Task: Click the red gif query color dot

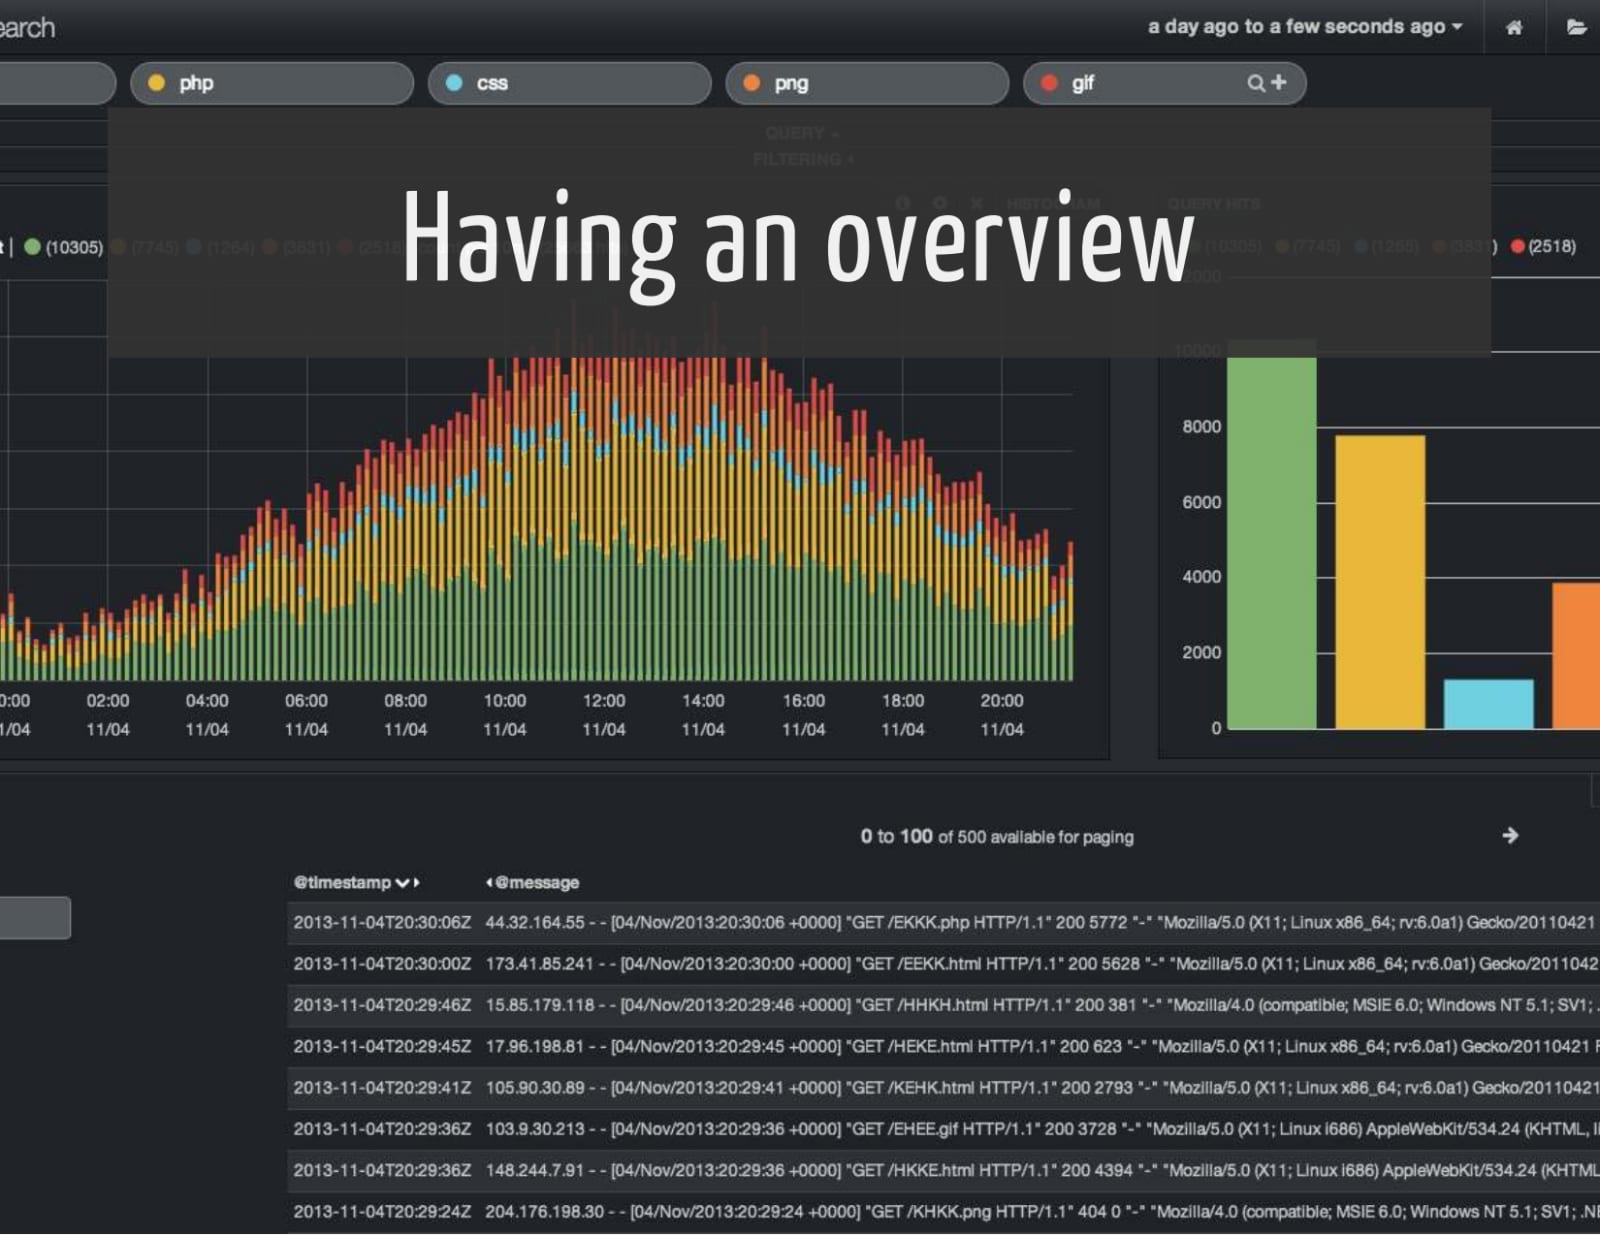Action: 1049,83
